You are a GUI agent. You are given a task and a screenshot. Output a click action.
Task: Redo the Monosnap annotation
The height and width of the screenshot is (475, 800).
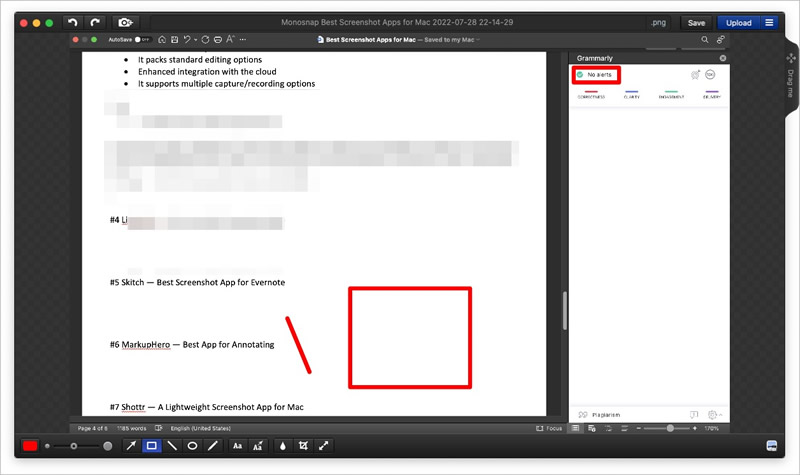(95, 22)
